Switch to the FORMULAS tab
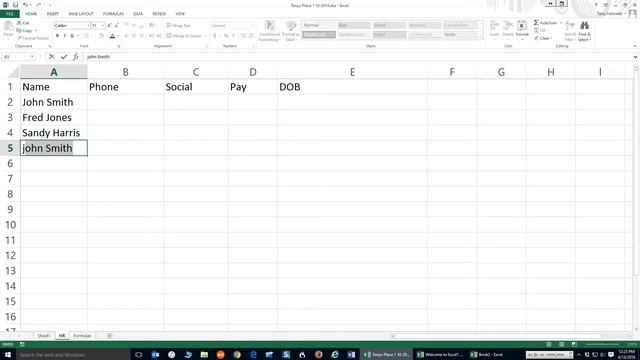Image resolution: width=640 pixels, height=360 pixels. 113,14
